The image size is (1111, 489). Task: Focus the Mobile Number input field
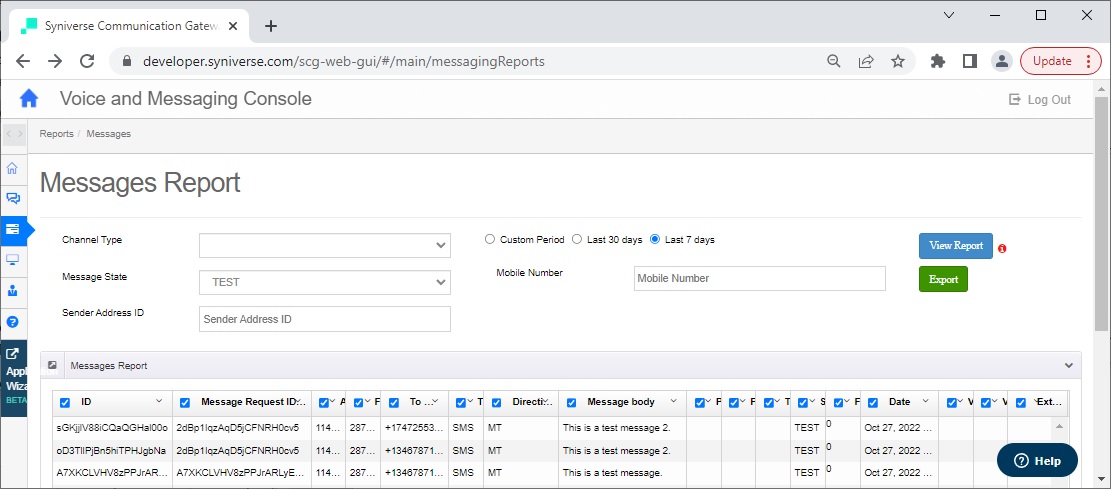point(760,279)
